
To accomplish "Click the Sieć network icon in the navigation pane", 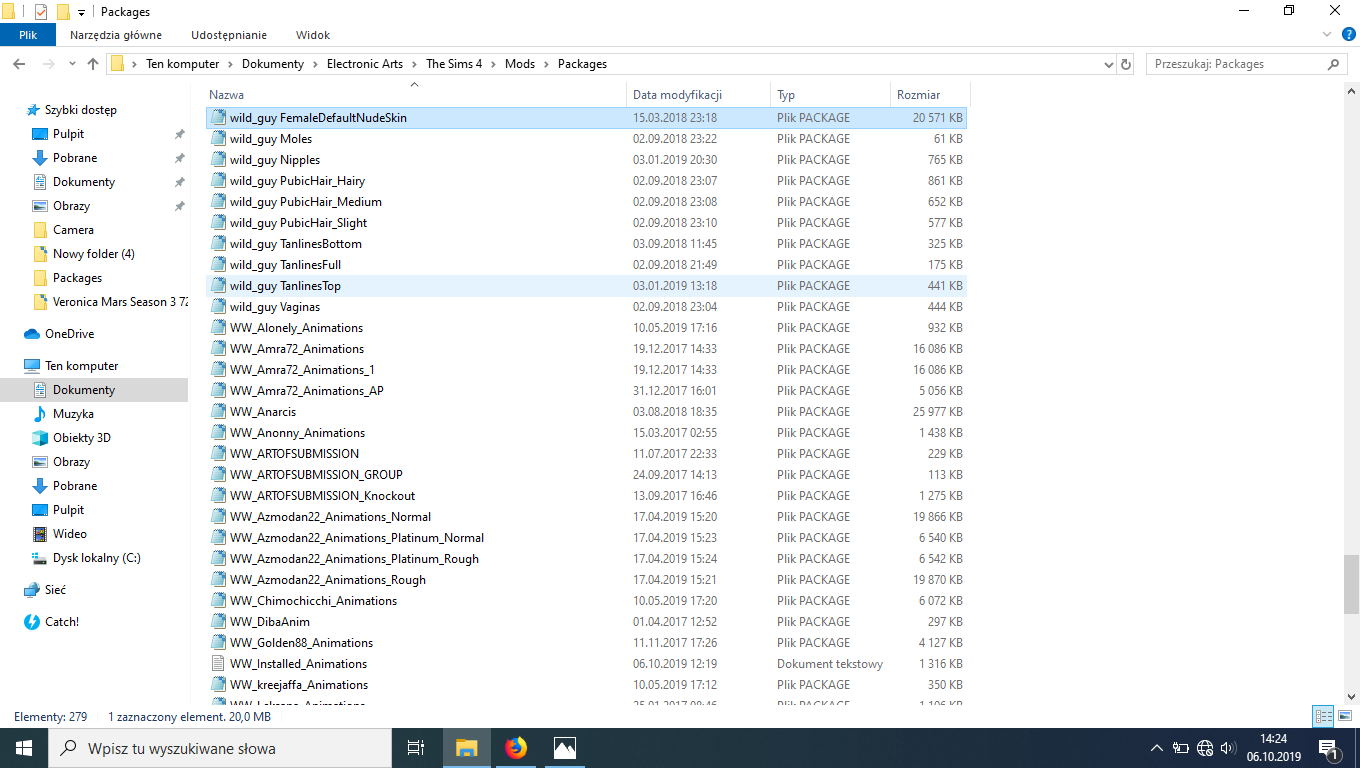I will pyautogui.click(x=32, y=590).
